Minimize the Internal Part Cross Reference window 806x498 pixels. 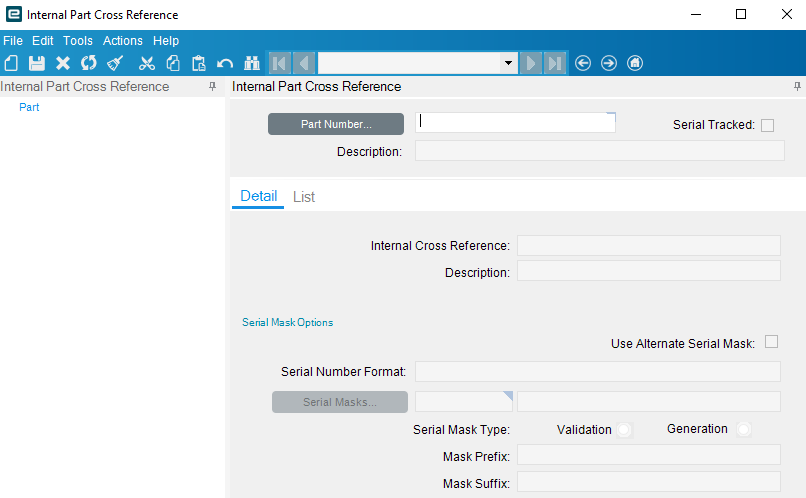point(696,14)
